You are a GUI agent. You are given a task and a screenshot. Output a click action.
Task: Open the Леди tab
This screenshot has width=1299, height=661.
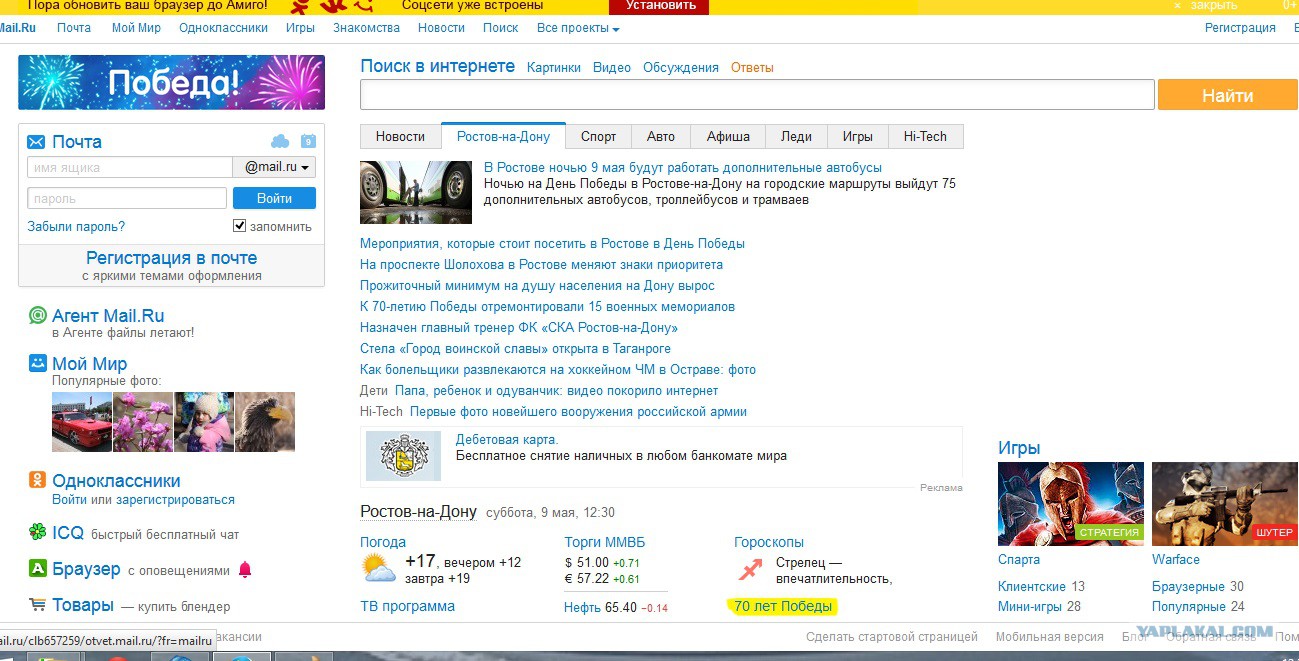(x=796, y=136)
